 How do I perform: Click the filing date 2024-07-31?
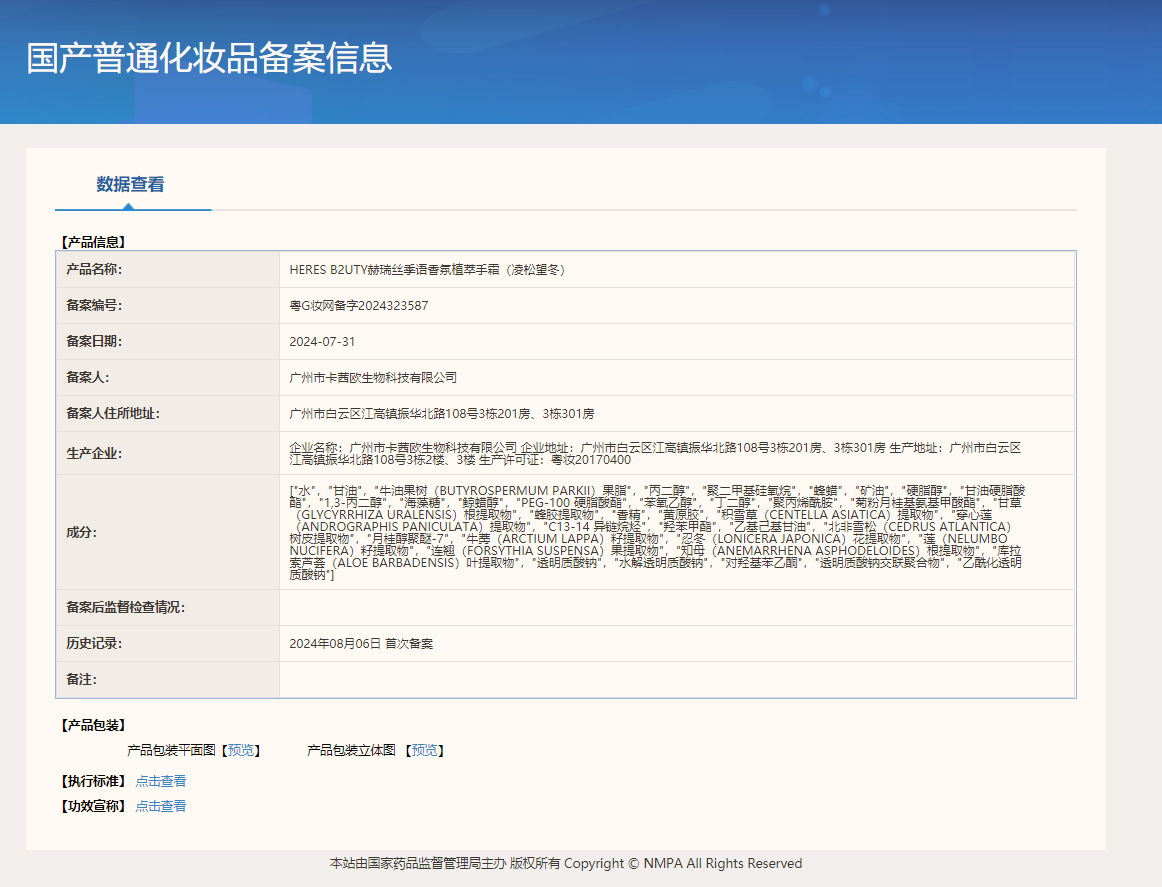[x=322, y=342]
